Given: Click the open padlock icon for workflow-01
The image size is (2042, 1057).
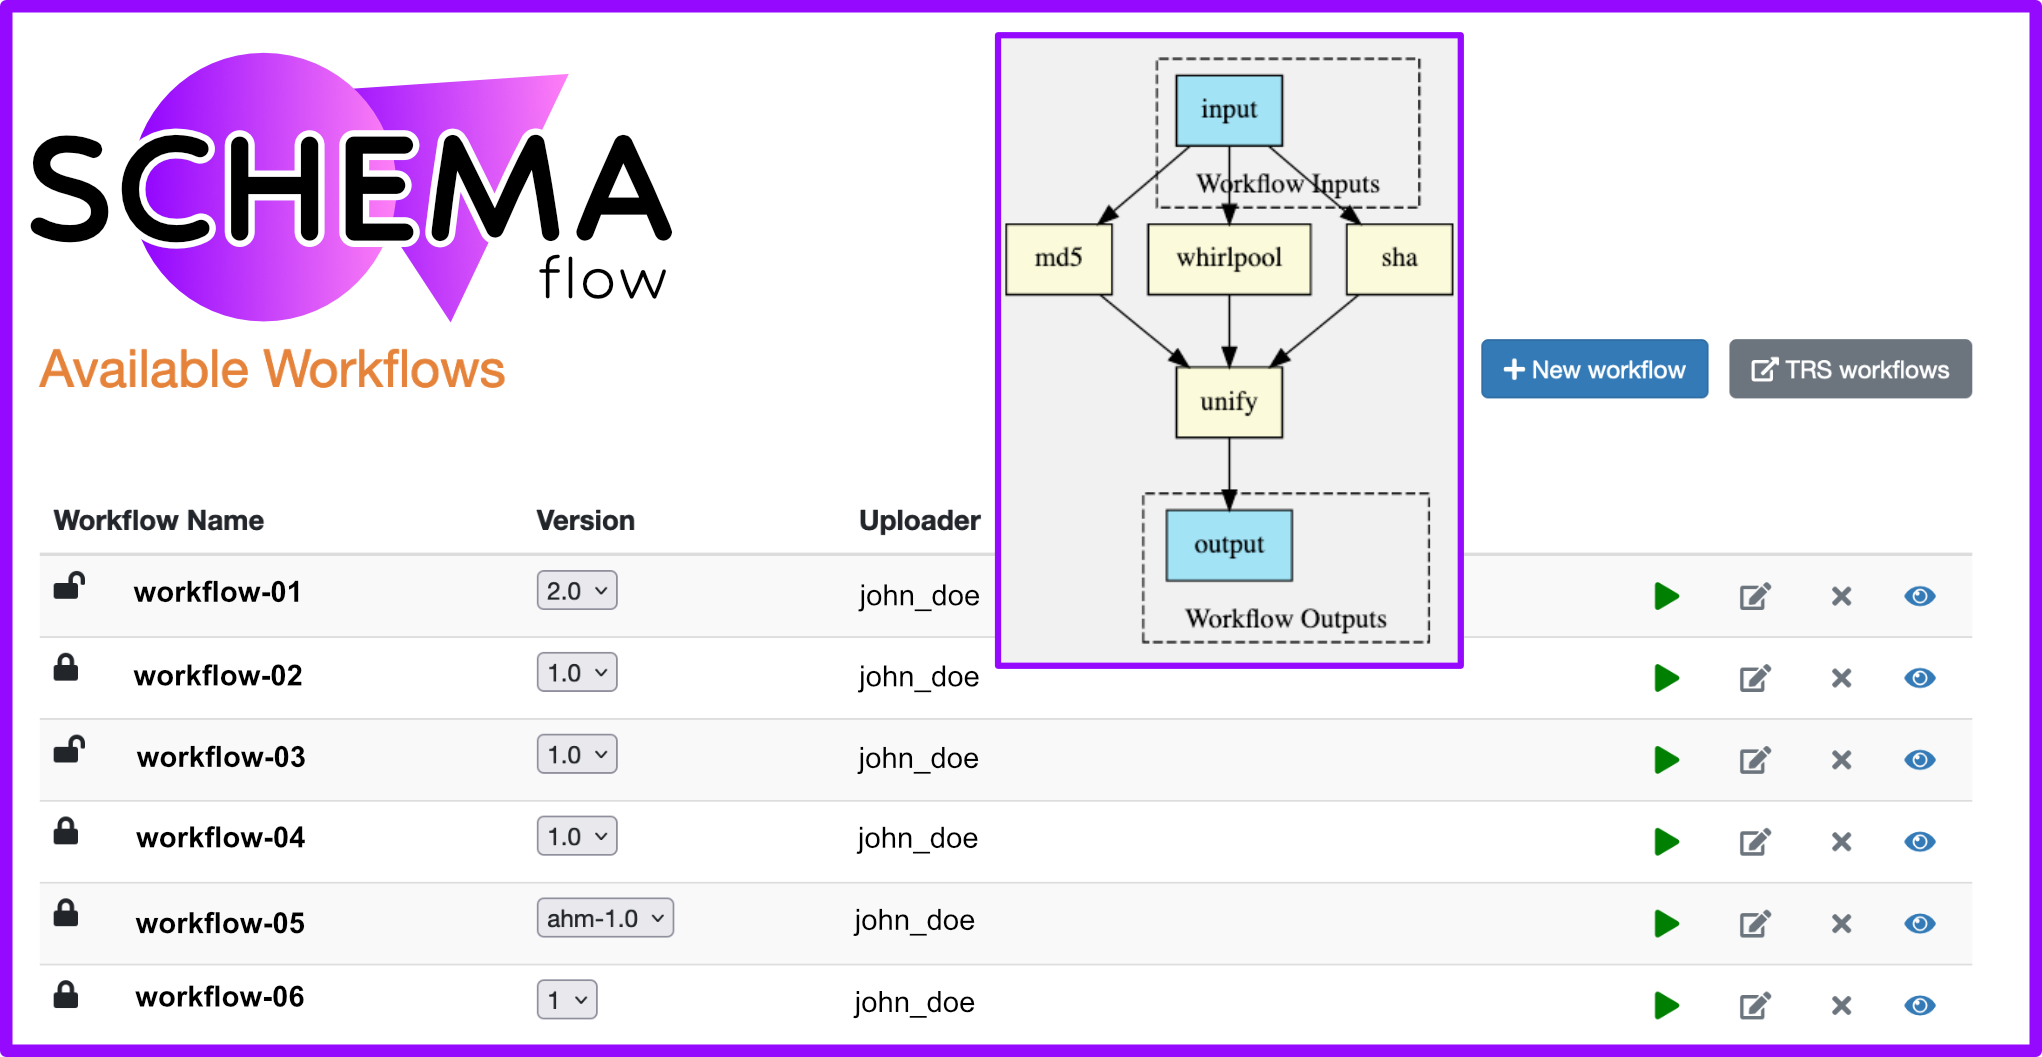Looking at the screenshot, I should tap(68, 586).
